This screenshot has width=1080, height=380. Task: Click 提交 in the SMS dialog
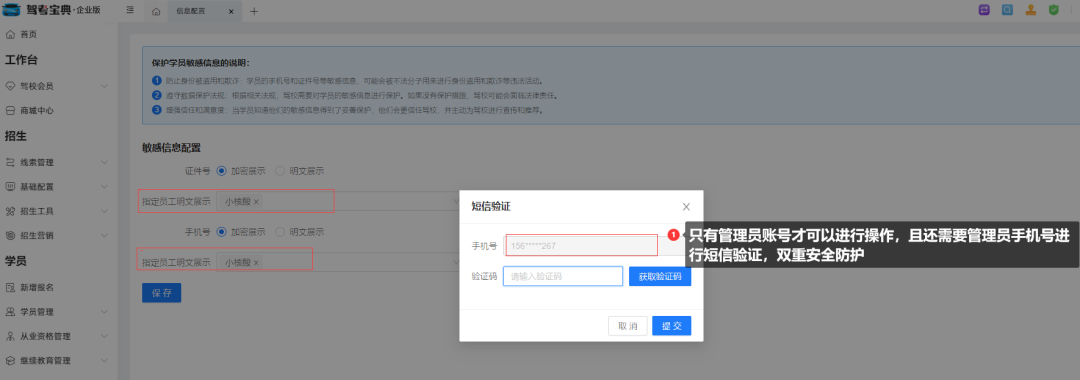(x=672, y=326)
